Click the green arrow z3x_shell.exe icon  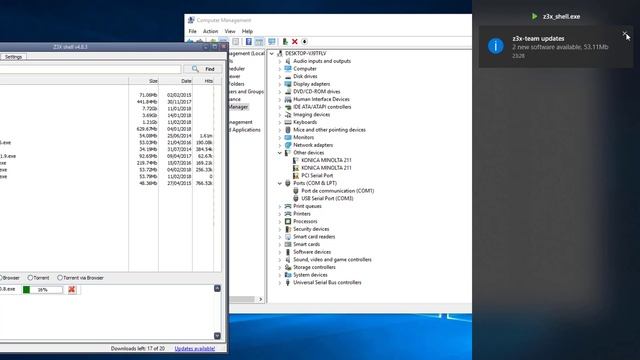[x=534, y=16]
